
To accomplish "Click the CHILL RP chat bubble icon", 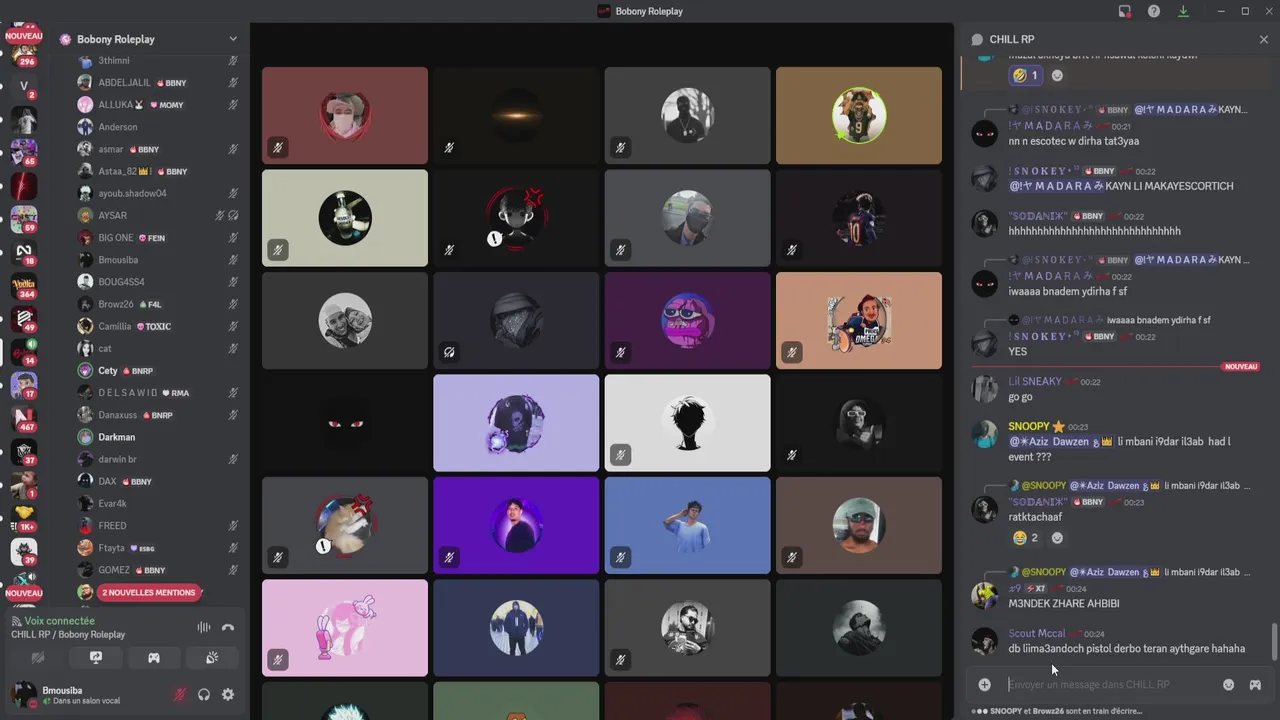I will pyautogui.click(x=977, y=39).
